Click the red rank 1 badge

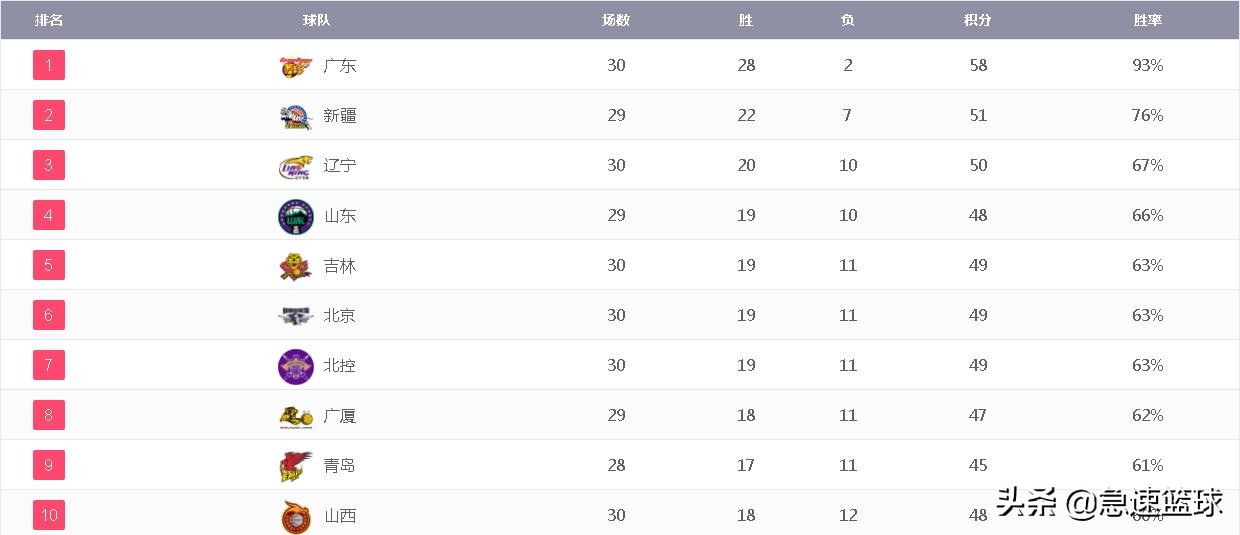tap(49, 65)
